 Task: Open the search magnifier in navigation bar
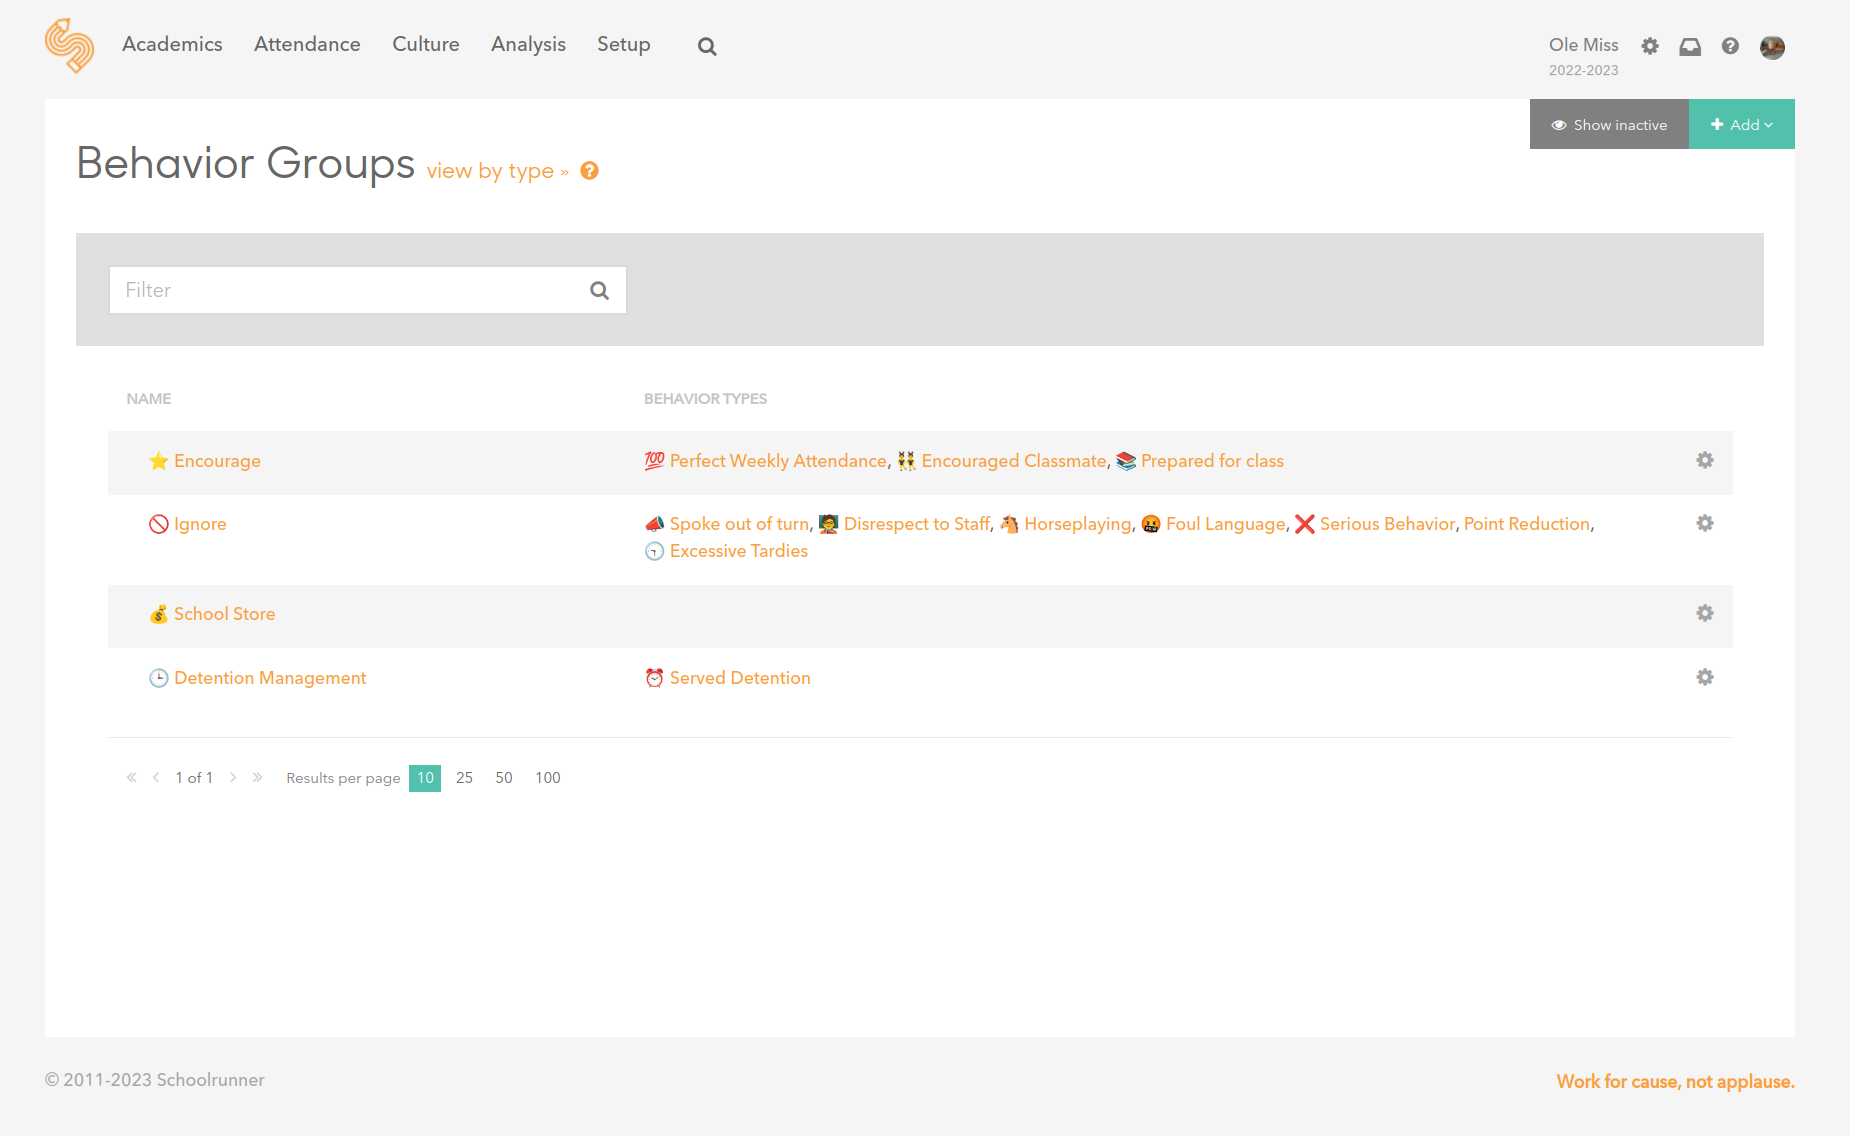click(x=707, y=46)
